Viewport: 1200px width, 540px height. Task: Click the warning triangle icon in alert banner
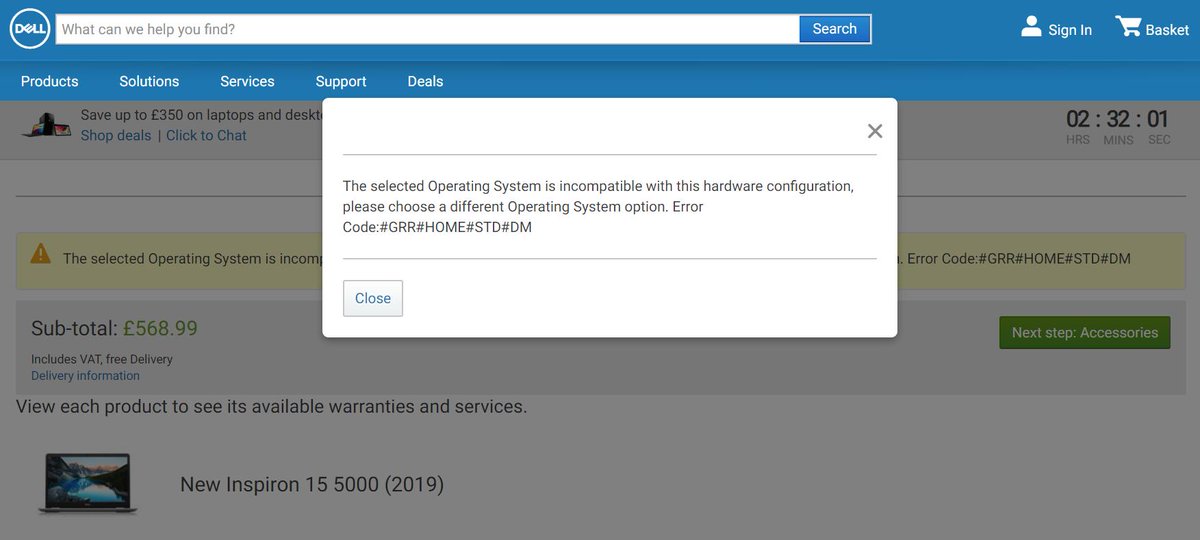pyautogui.click(x=41, y=254)
